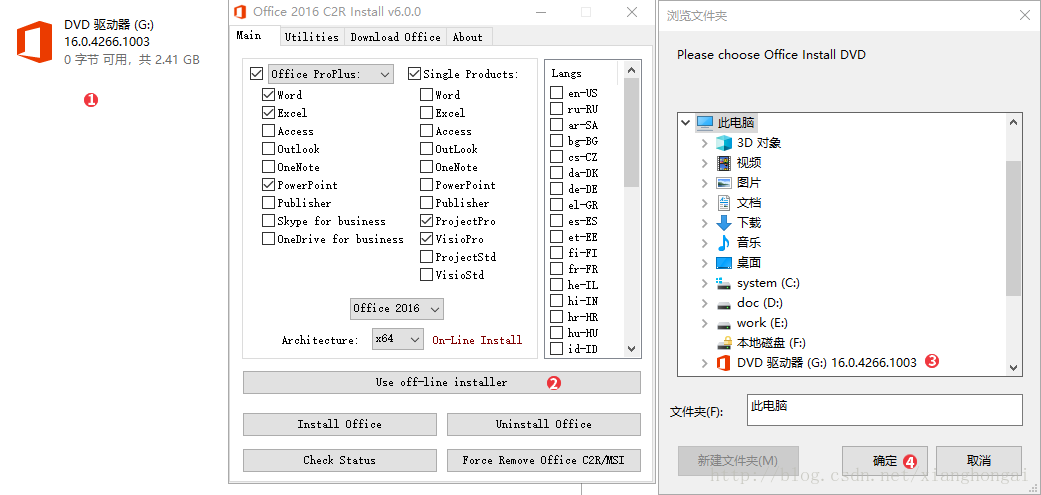Open the Architecture x64 dropdown
This screenshot has width=1041, height=495.
click(x=398, y=338)
